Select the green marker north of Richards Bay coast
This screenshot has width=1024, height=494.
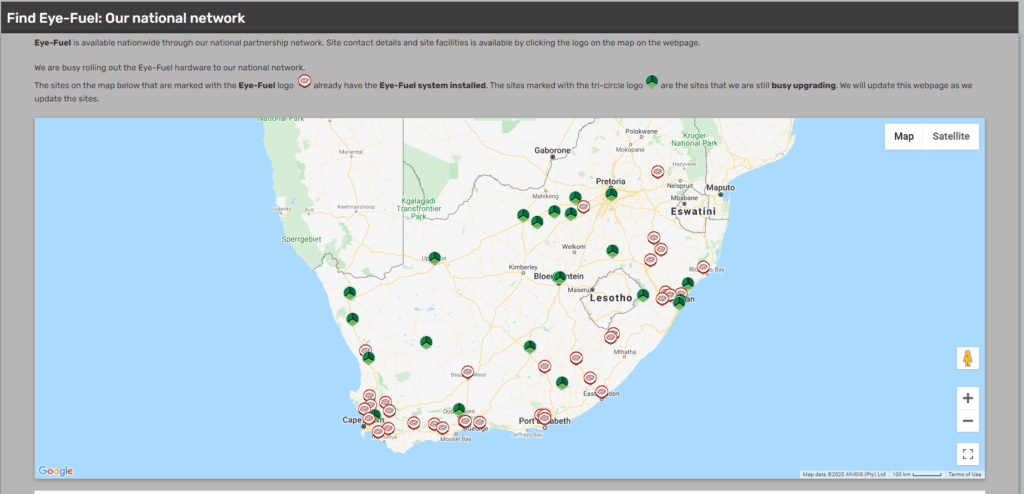688,284
